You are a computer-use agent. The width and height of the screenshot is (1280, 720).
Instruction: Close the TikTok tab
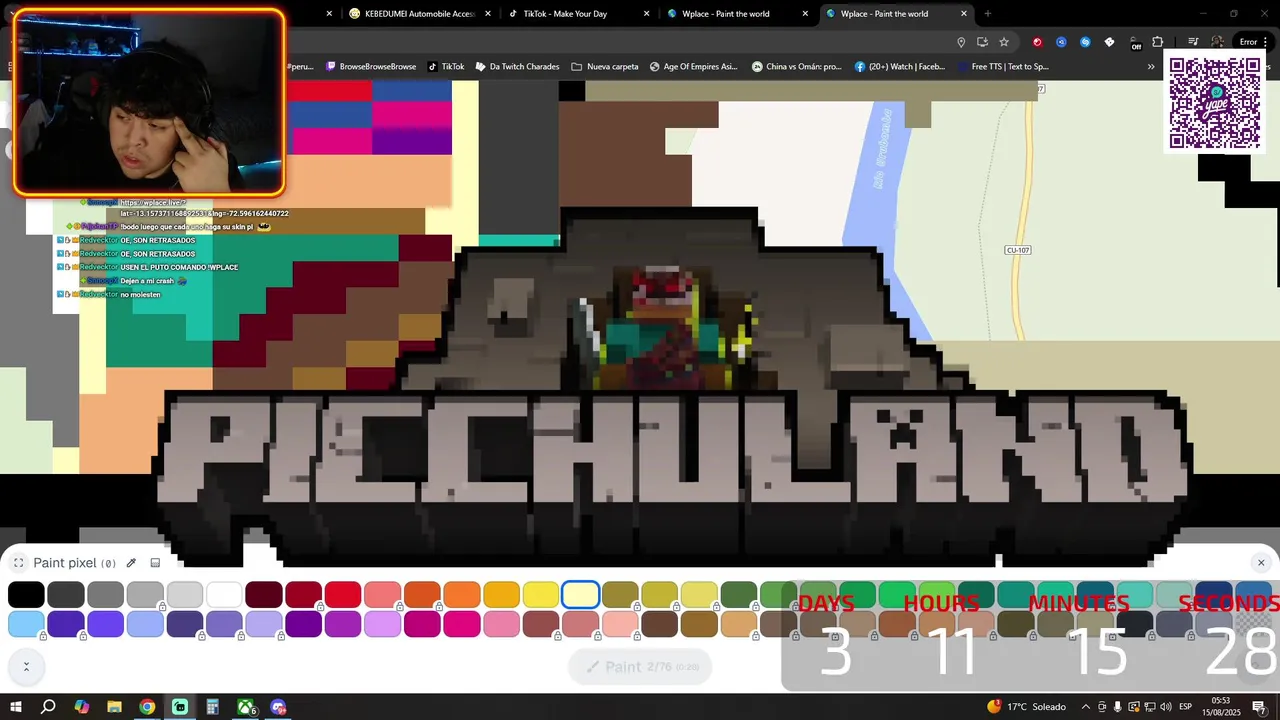pos(646,14)
